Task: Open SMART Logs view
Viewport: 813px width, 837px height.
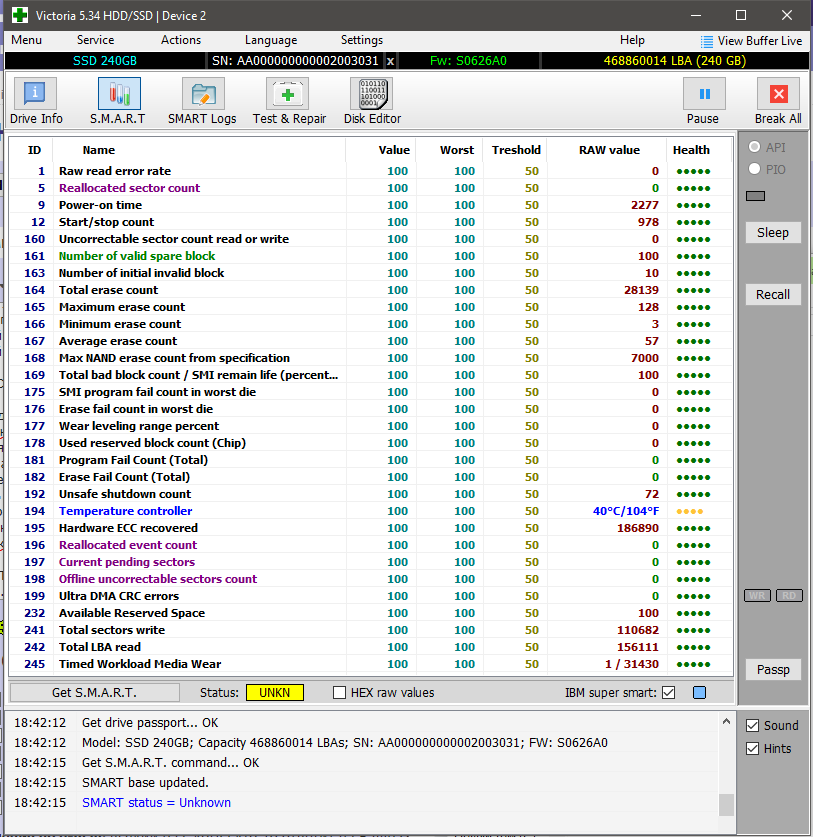Action: pyautogui.click(x=202, y=102)
